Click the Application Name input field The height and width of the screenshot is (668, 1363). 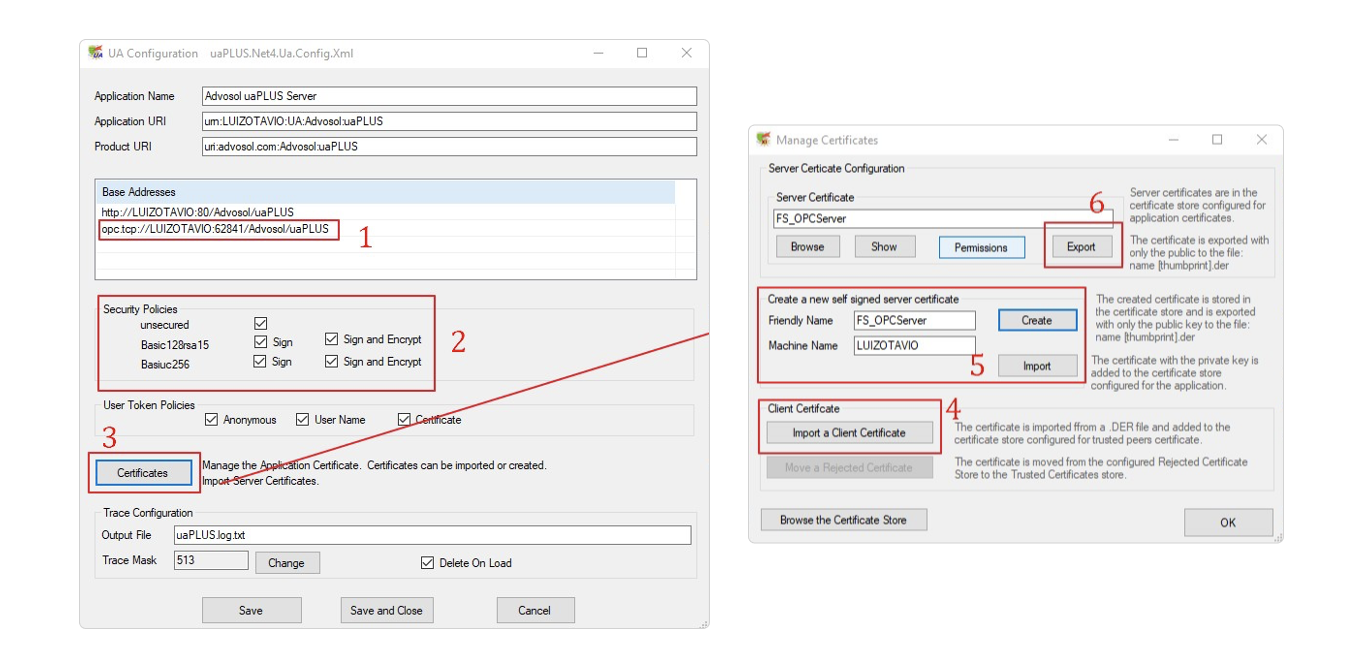point(449,97)
